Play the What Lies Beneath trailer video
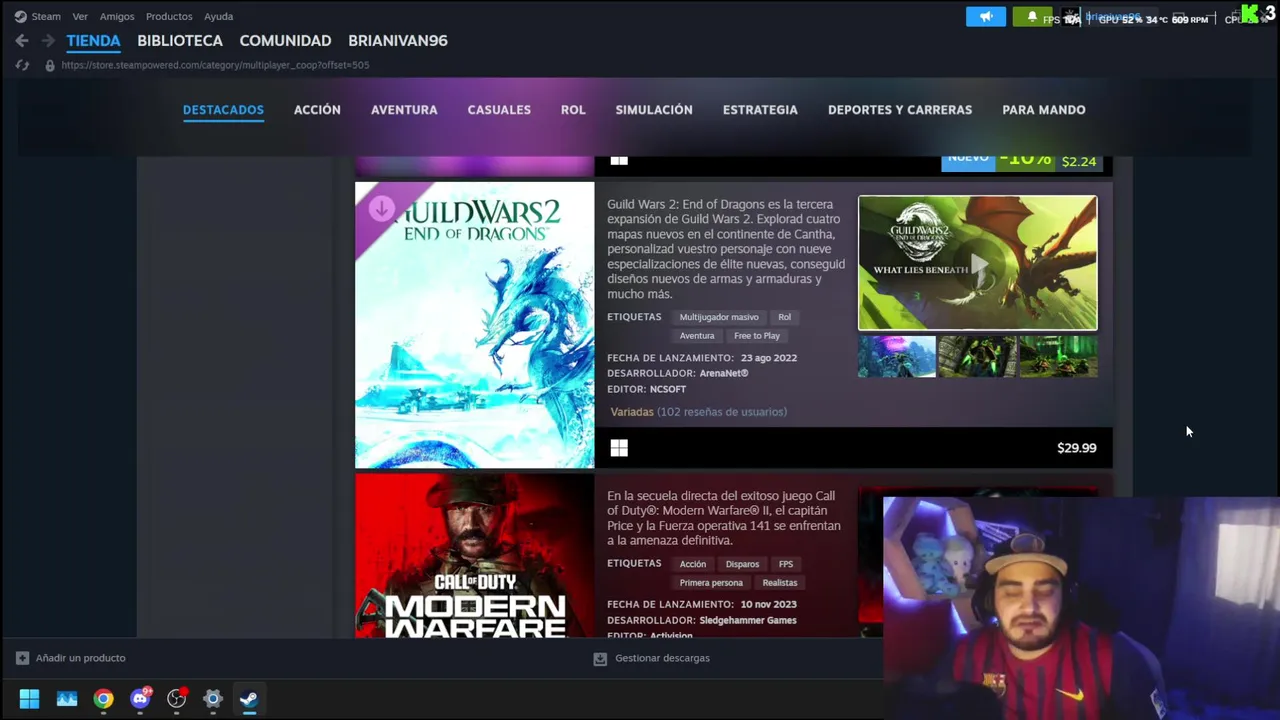The image size is (1280, 720). pyautogui.click(x=977, y=263)
